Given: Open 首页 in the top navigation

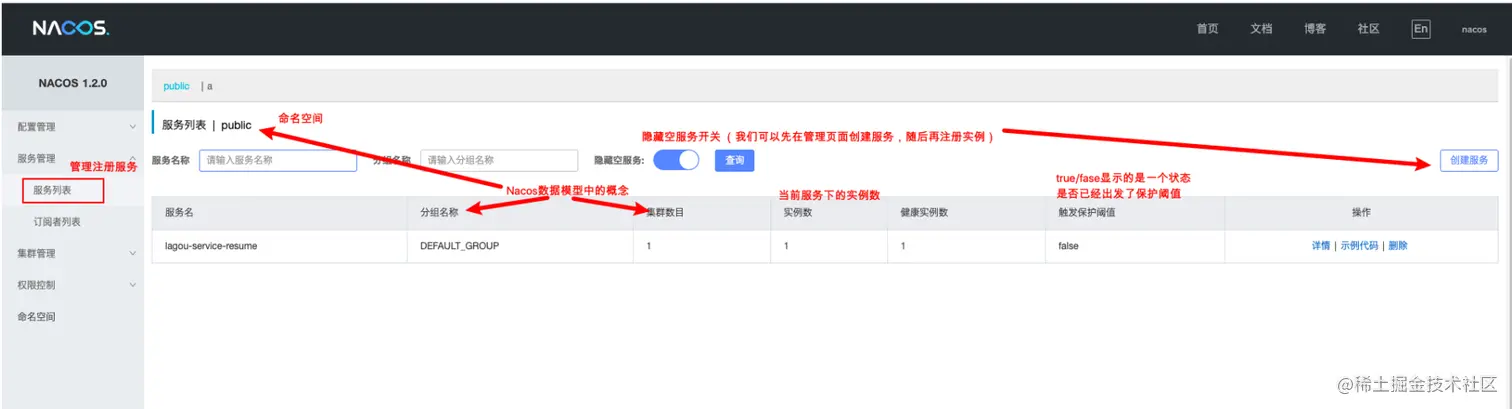Looking at the screenshot, I should point(1207,29).
